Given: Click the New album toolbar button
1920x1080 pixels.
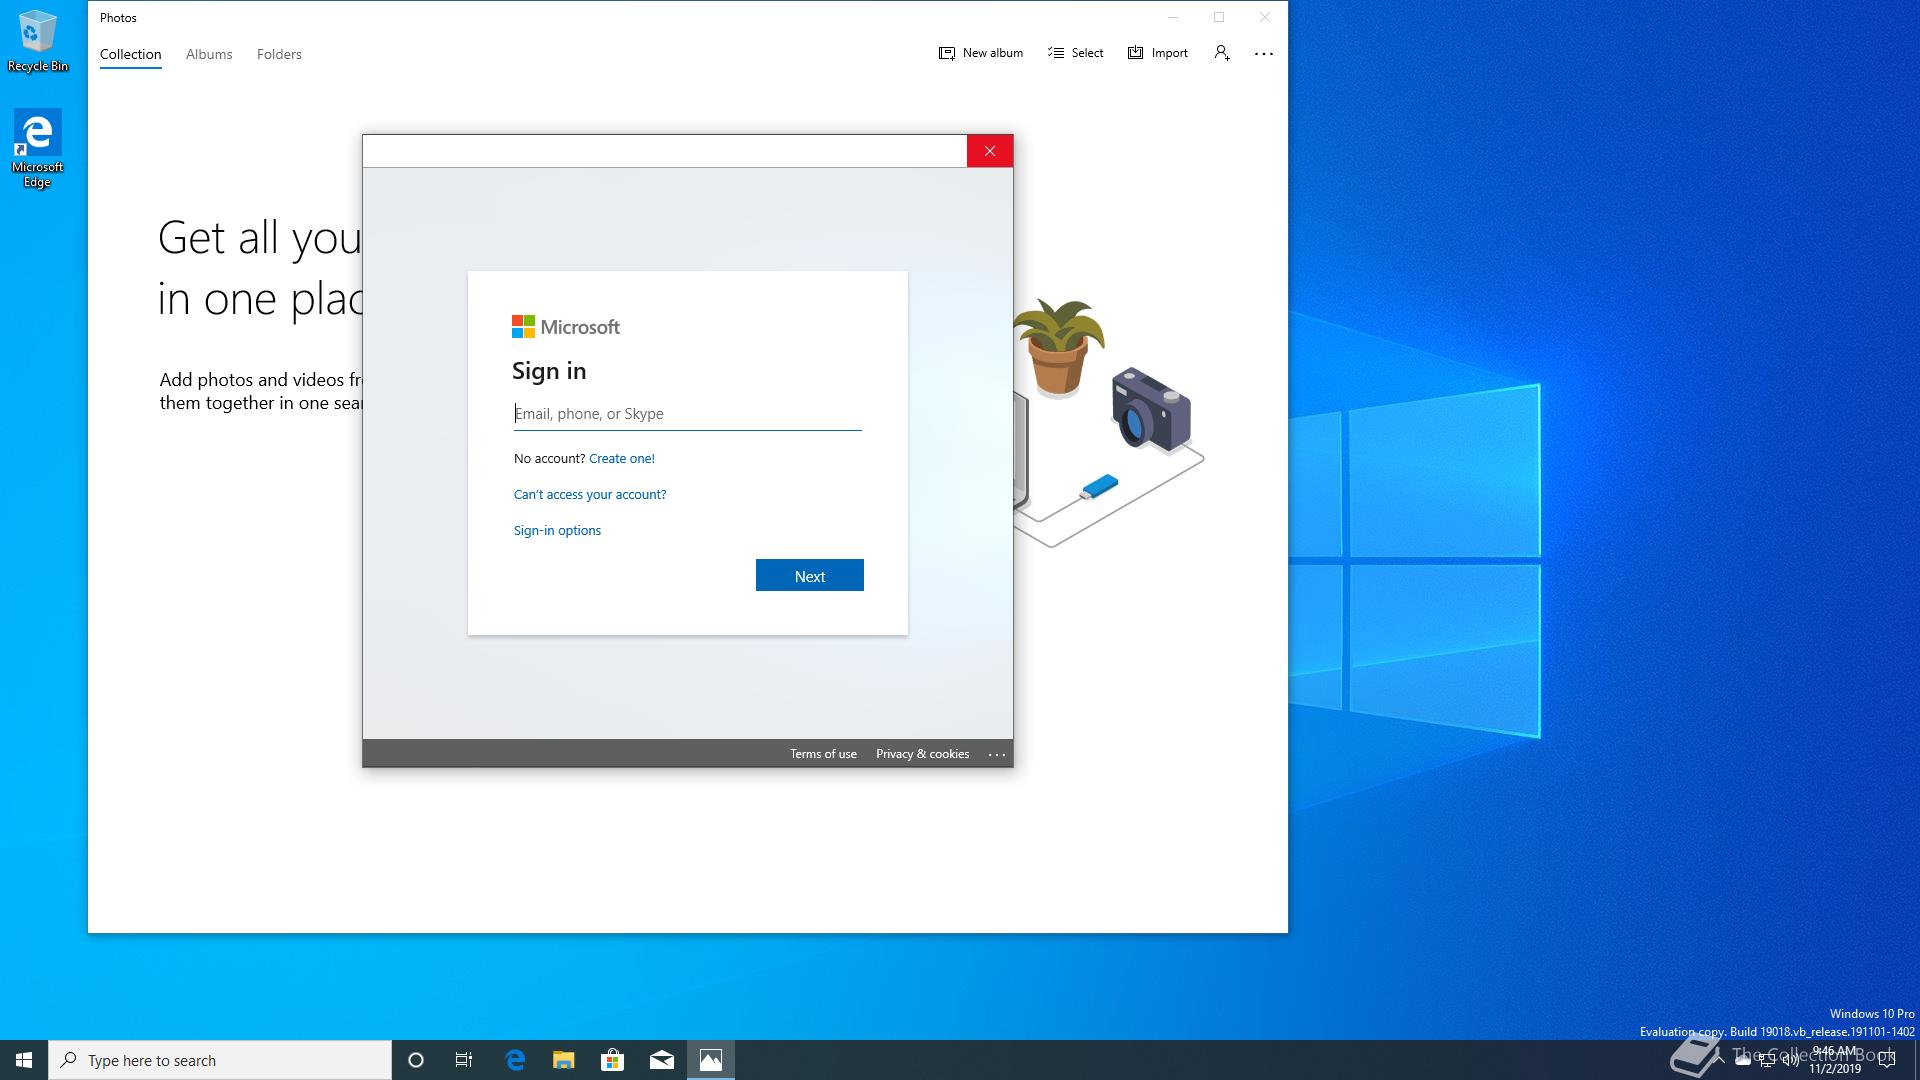Looking at the screenshot, I should 981,53.
